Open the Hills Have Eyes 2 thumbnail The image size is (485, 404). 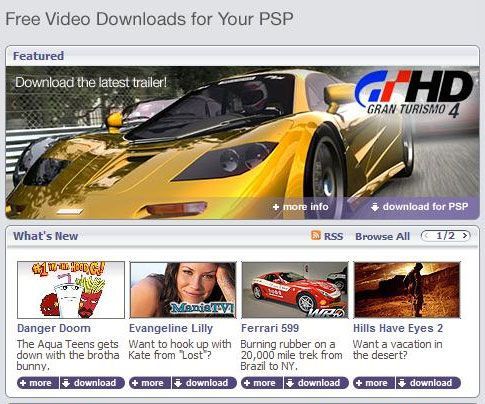click(x=407, y=290)
